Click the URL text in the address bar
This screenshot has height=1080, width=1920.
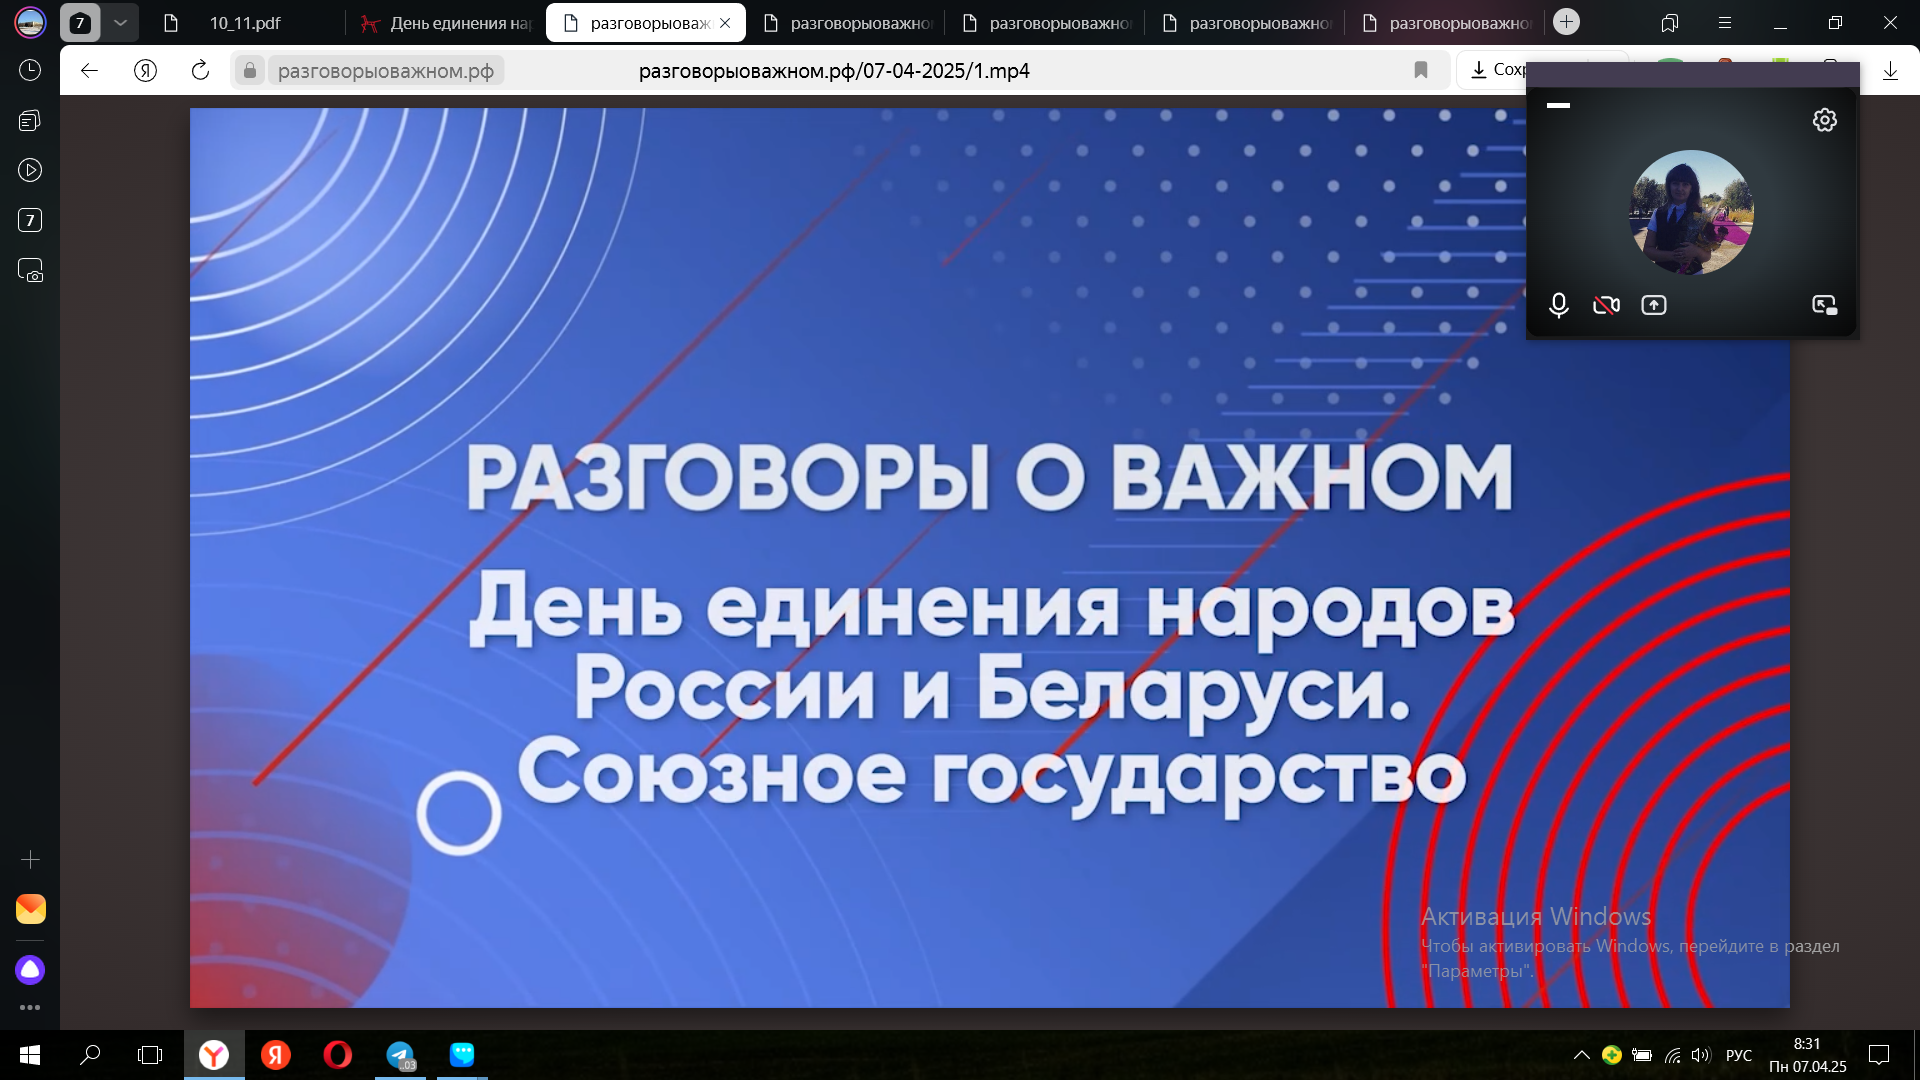pos(834,70)
